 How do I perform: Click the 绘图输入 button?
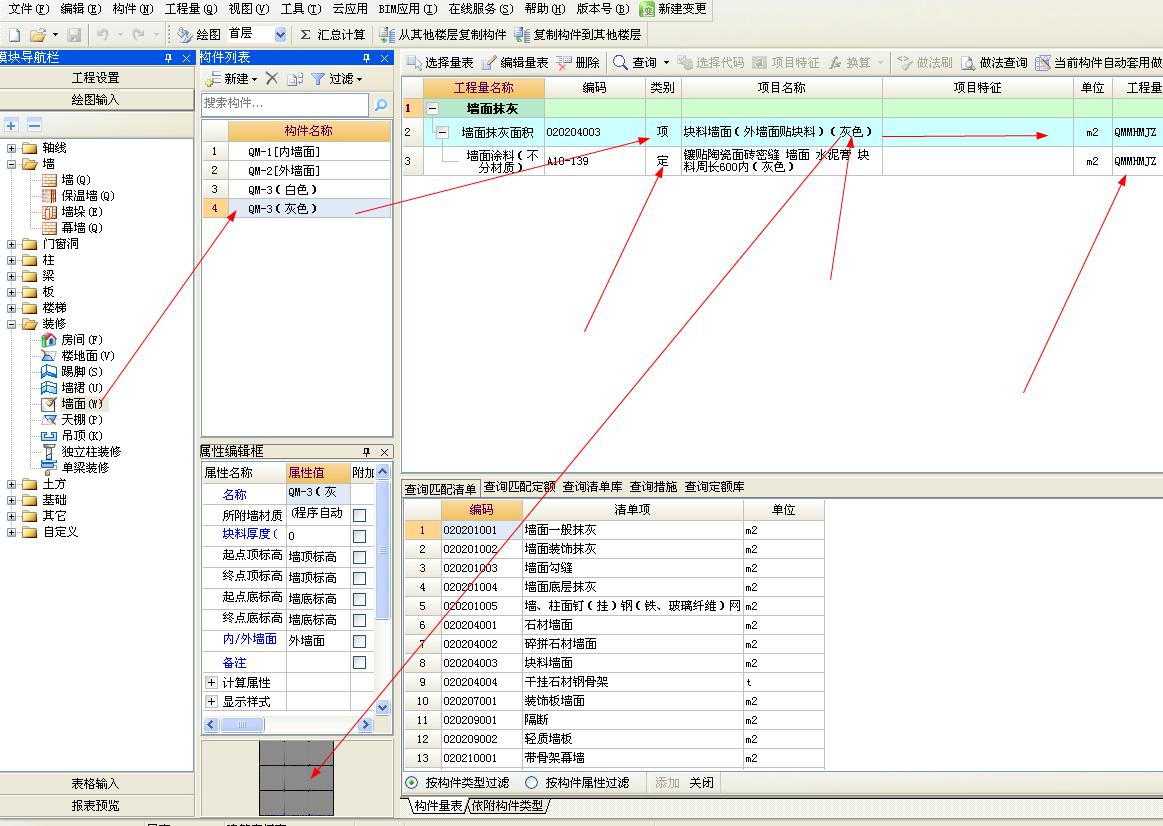(x=96, y=99)
